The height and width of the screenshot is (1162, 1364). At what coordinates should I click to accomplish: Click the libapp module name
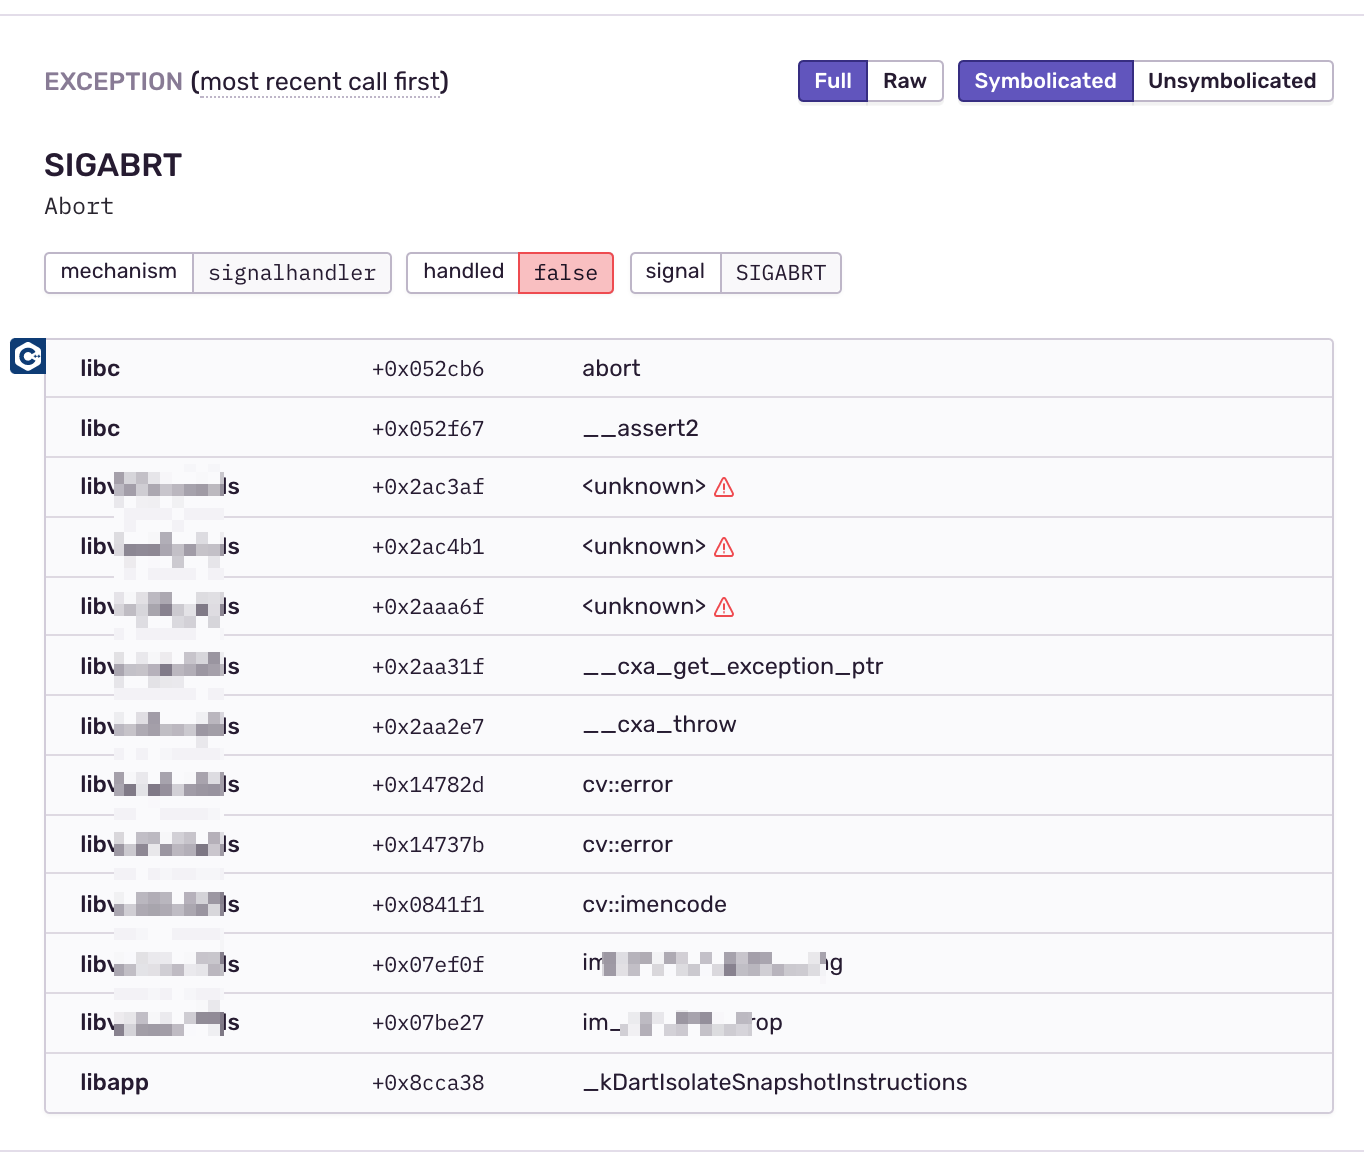point(114,1083)
